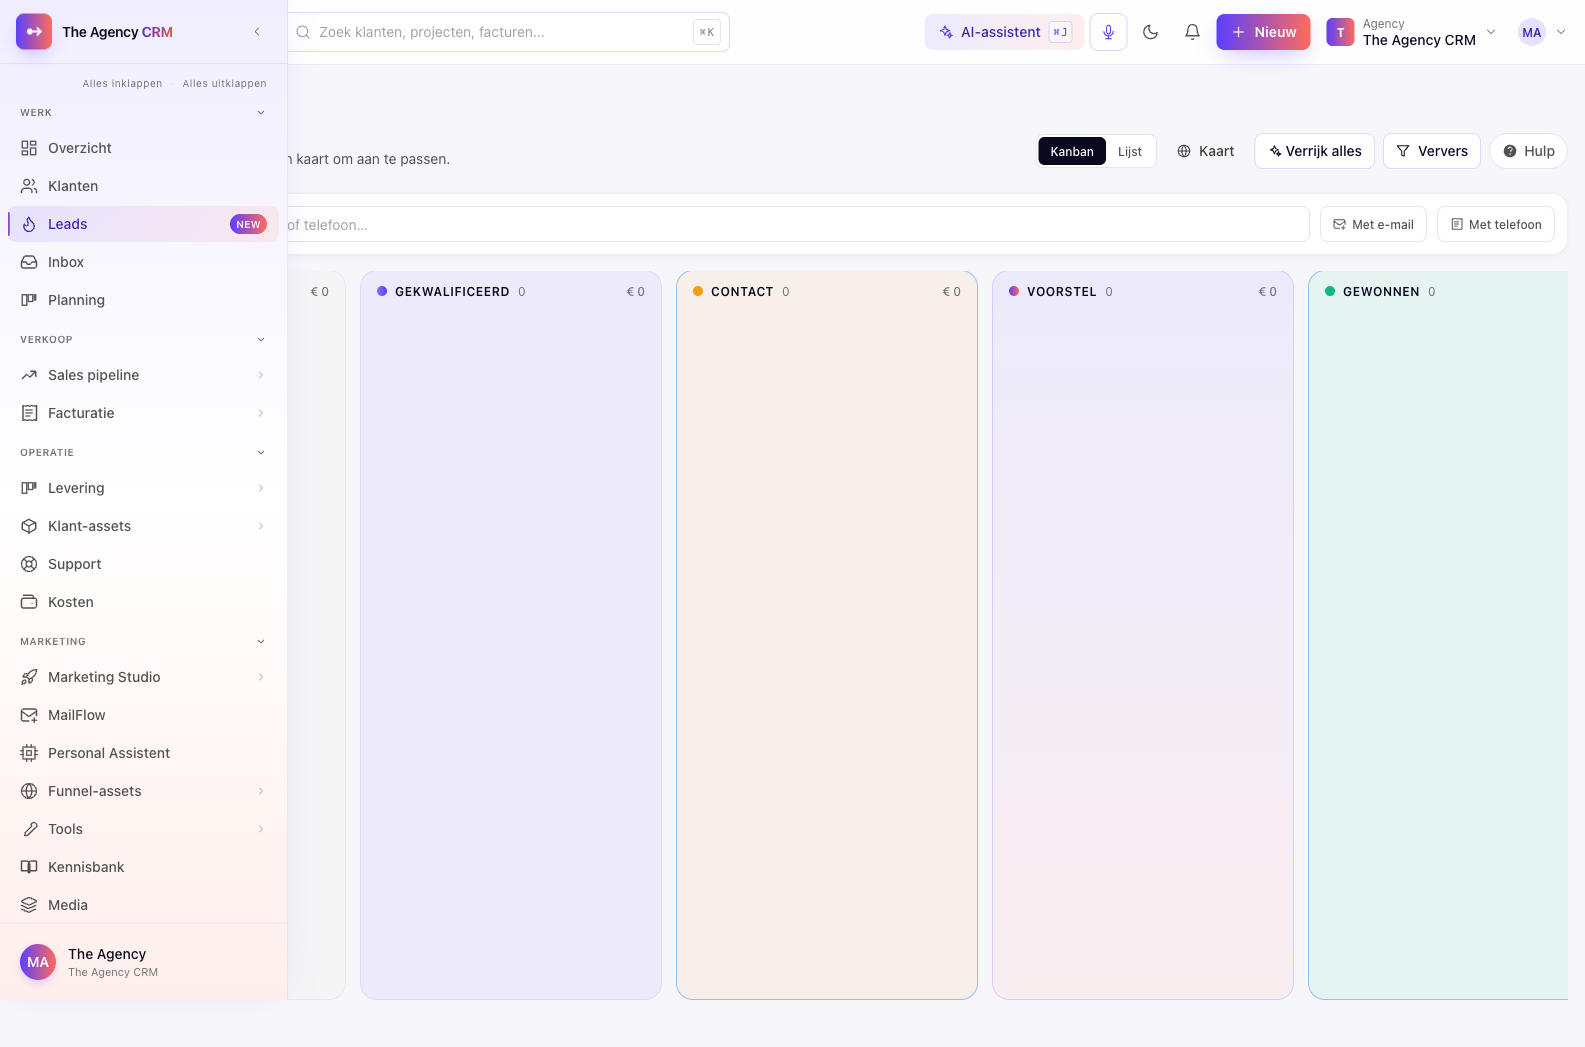
Task: Click the Media layers icon
Action: click(x=29, y=905)
